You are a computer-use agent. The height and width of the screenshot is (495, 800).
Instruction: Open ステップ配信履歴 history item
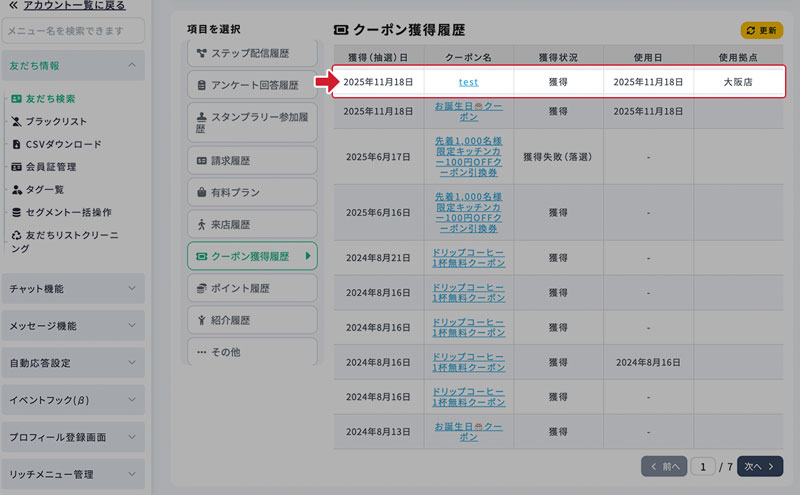251,53
